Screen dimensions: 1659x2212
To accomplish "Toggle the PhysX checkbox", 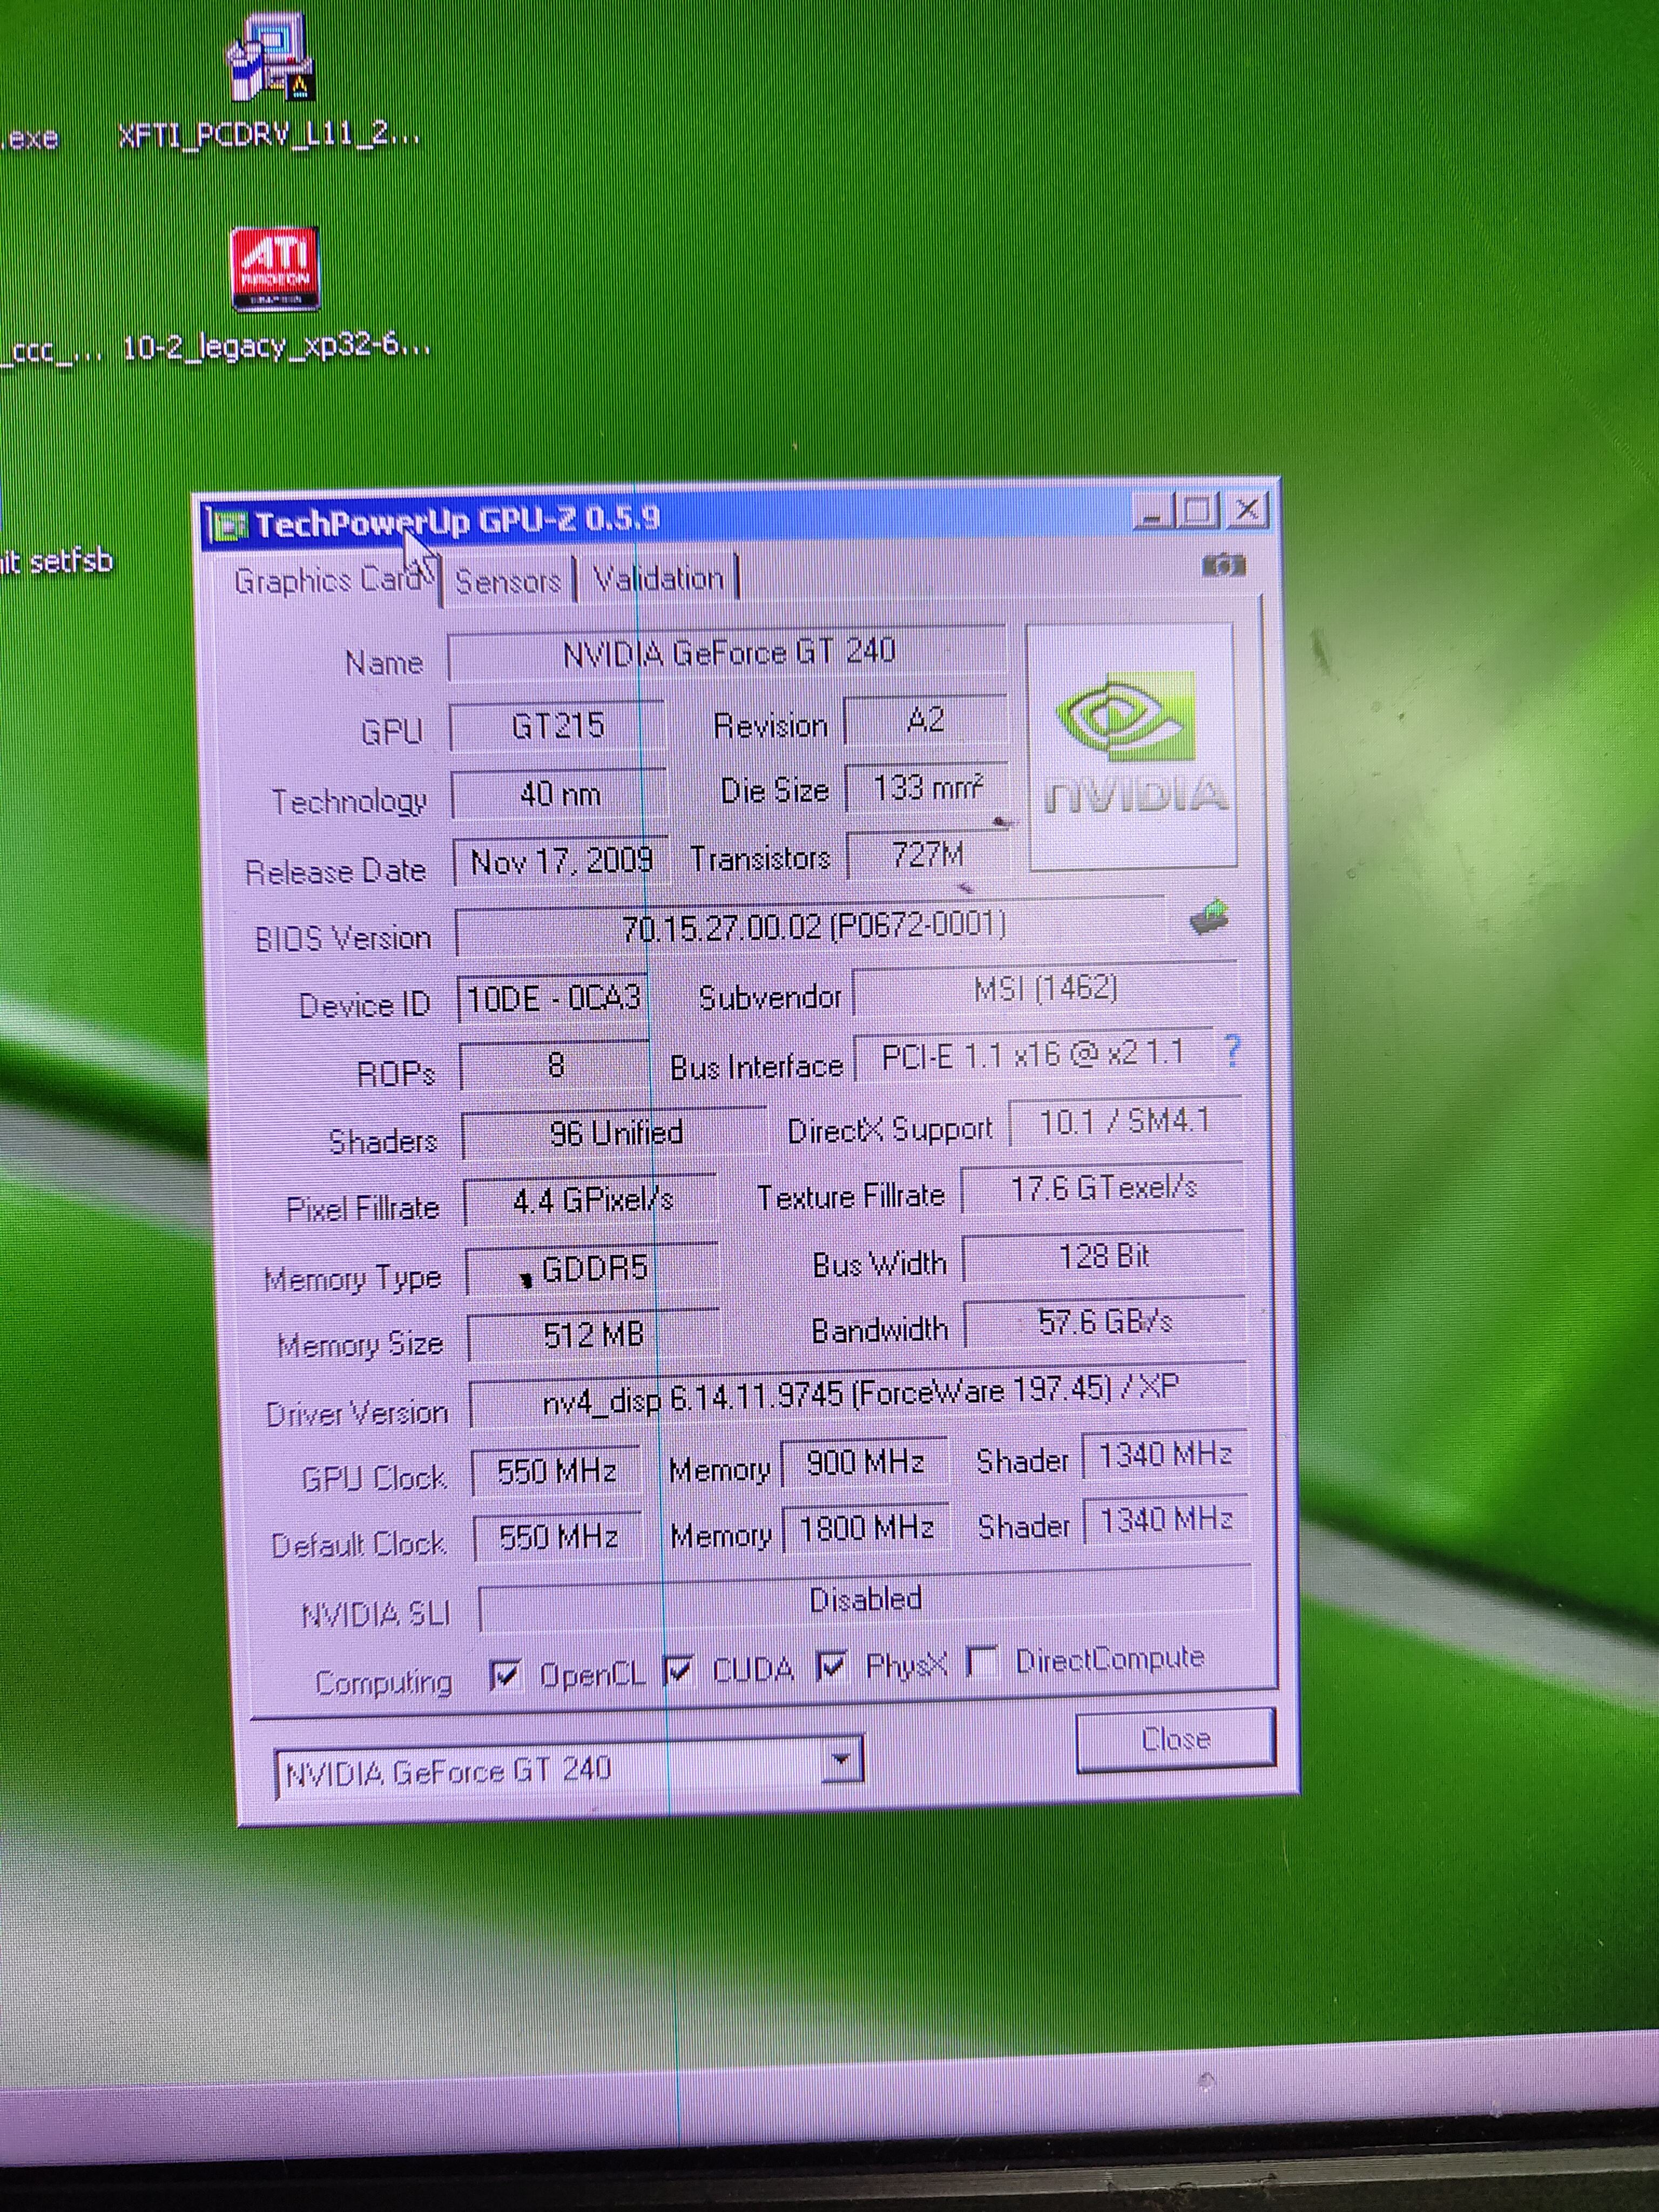I will 832,1665.
